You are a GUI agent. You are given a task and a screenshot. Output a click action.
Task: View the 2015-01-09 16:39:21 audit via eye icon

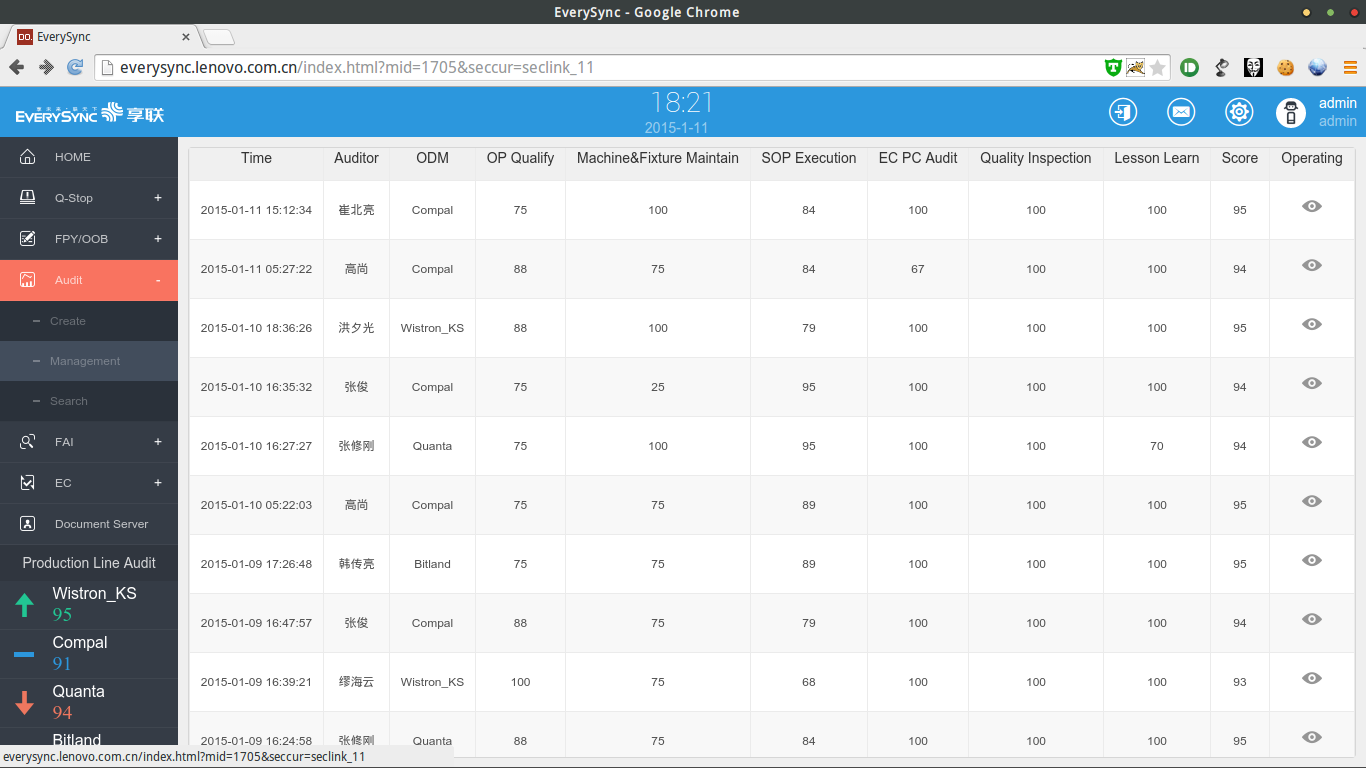tap(1312, 678)
